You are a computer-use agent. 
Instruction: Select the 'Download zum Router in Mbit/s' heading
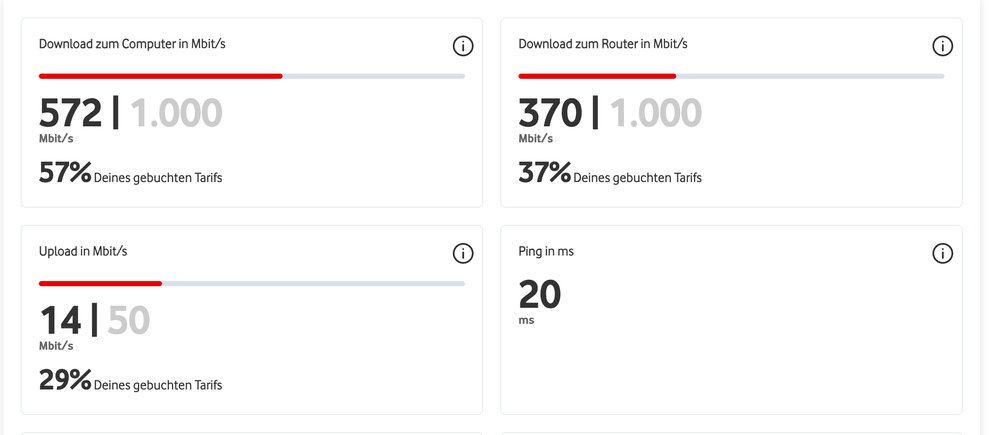tap(603, 44)
